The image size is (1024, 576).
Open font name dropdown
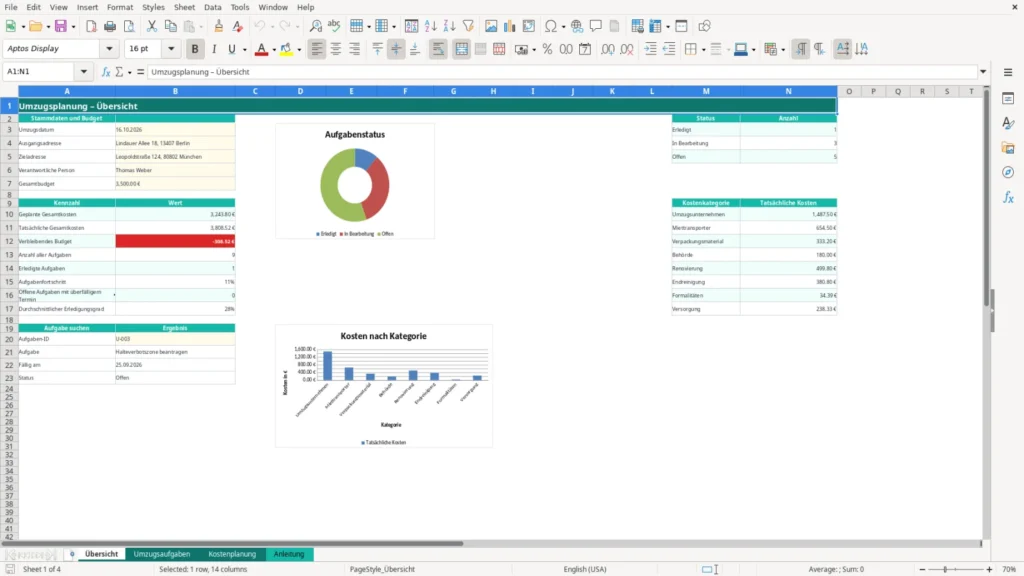point(109,49)
